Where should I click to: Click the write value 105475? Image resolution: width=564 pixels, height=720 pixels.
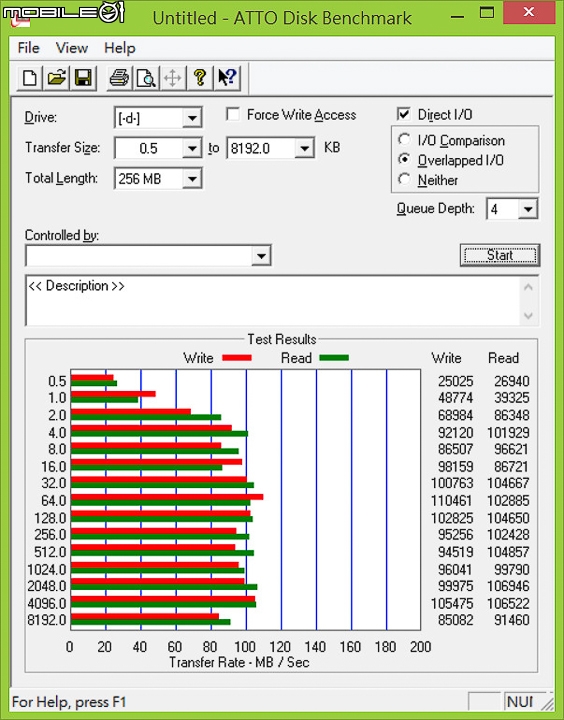pyautogui.click(x=451, y=603)
